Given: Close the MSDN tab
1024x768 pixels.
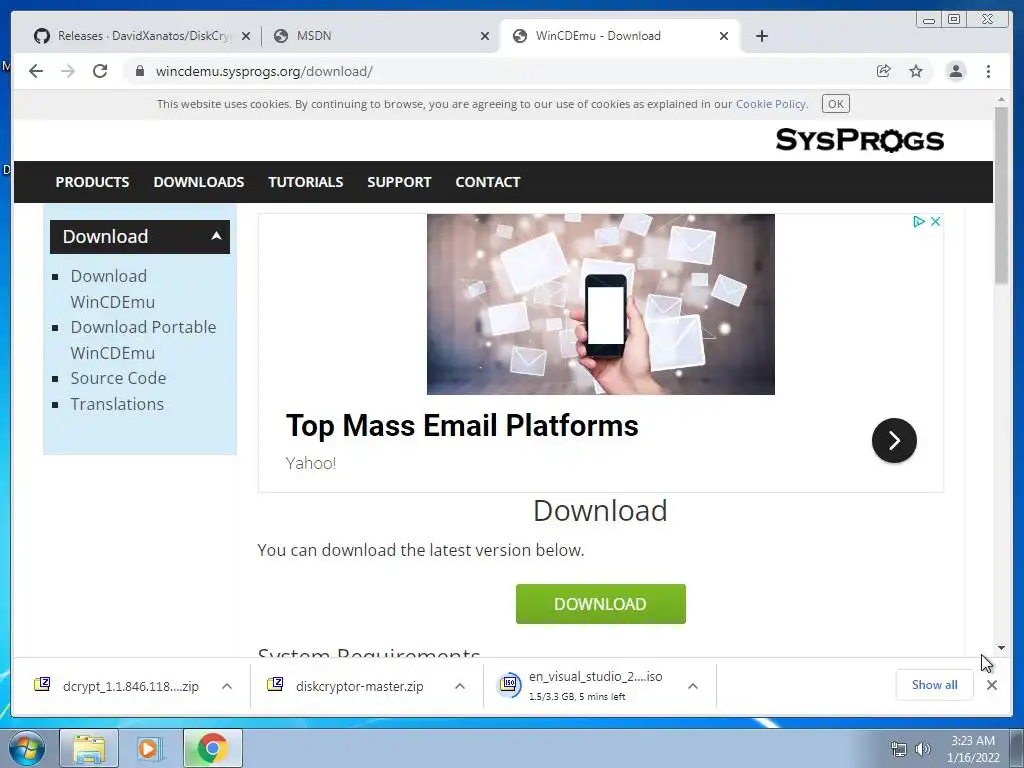Looking at the screenshot, I should [x=485, y=37].
